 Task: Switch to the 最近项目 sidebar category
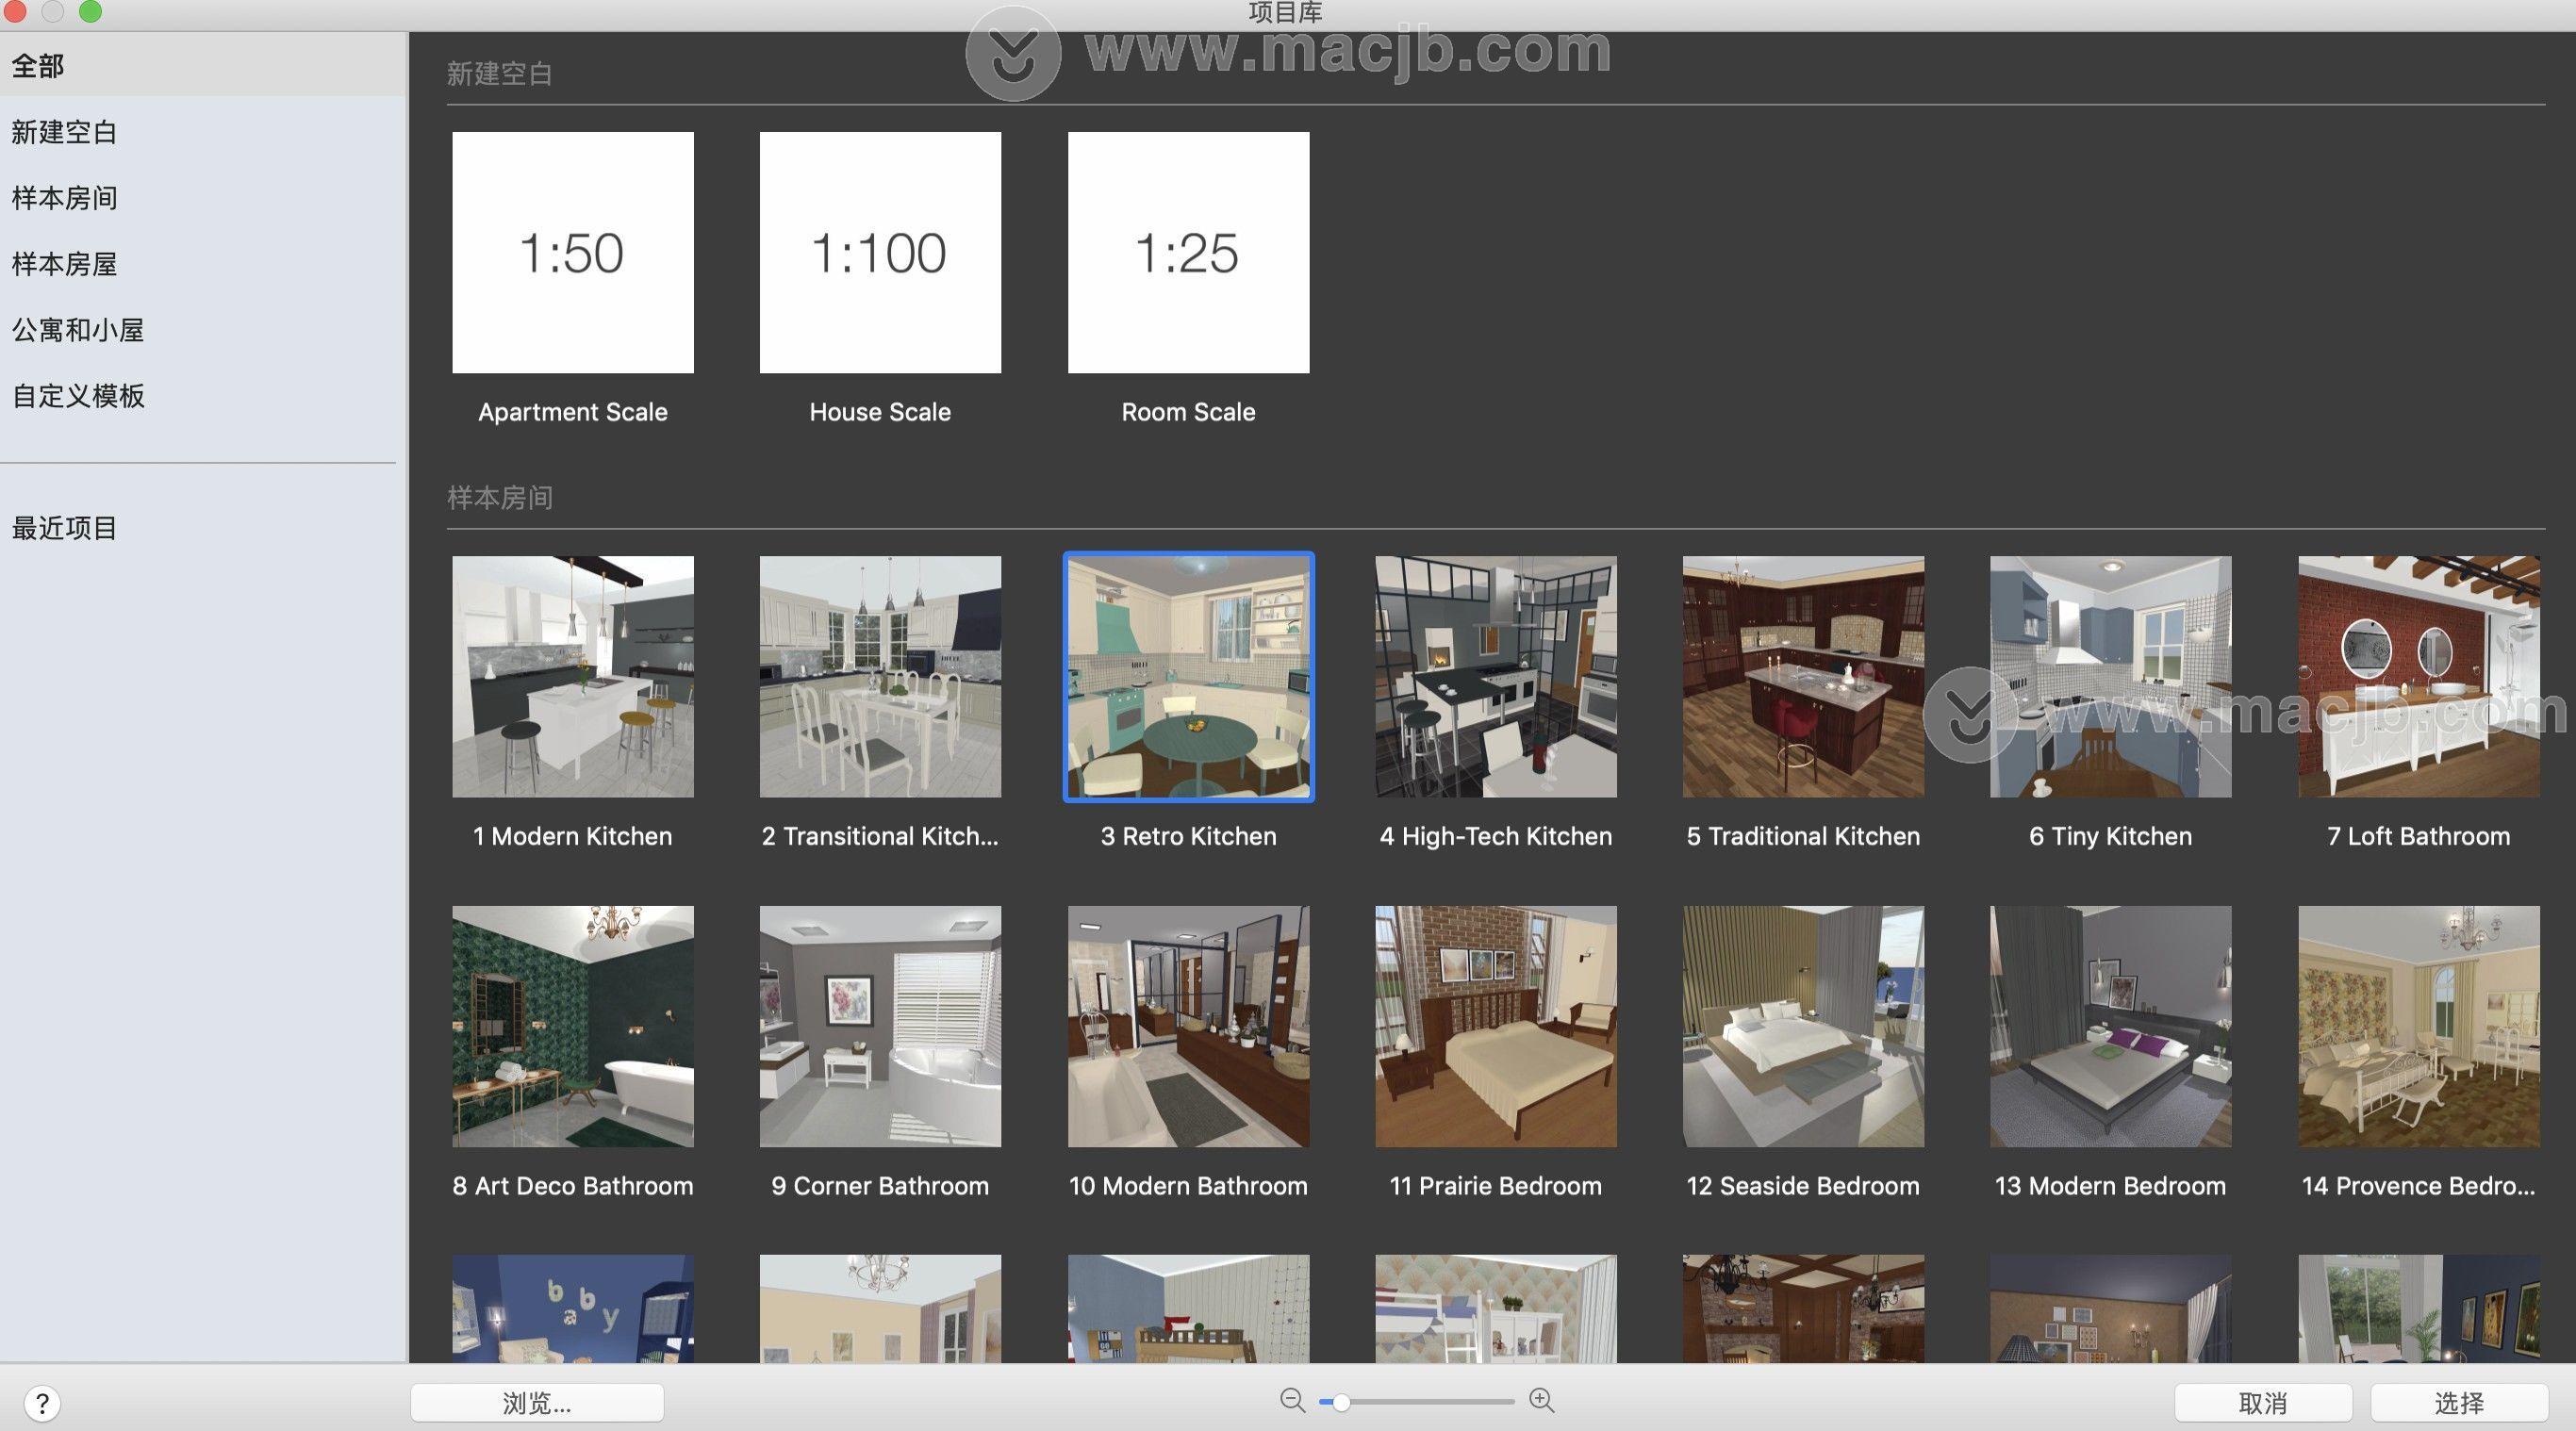coord(62,528)
